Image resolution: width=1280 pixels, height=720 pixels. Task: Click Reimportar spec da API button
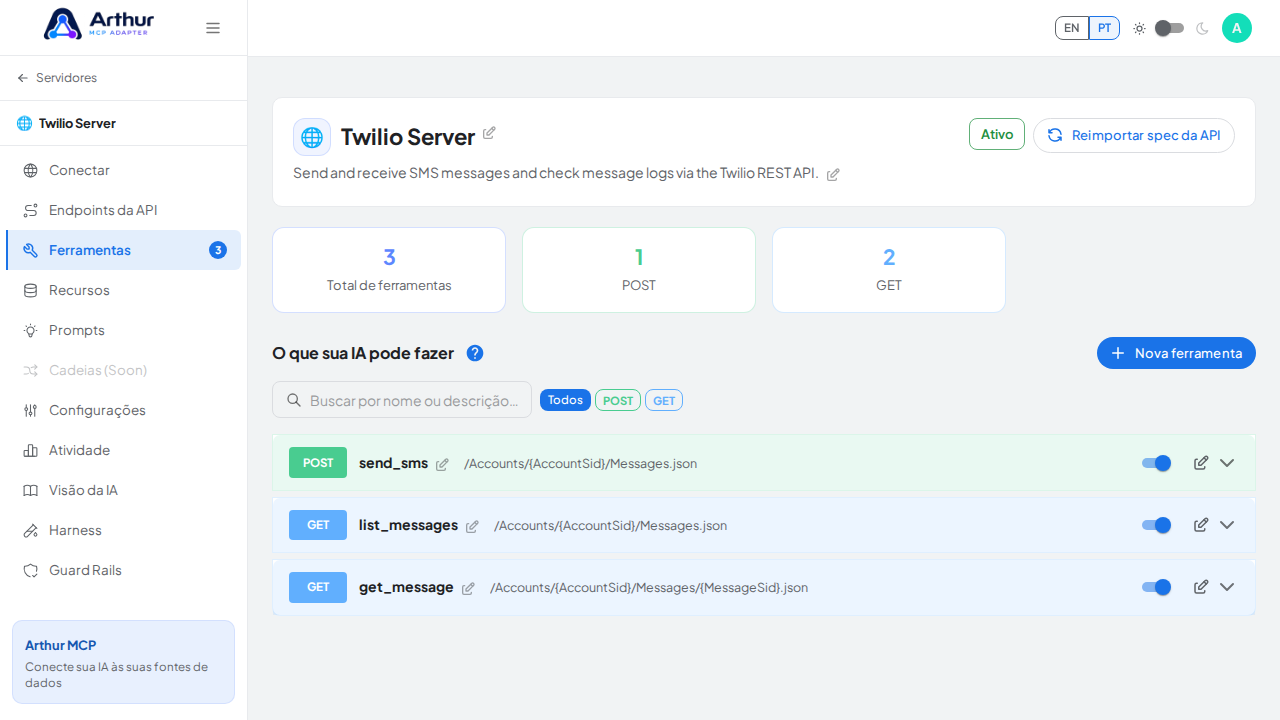point(1134,135)
